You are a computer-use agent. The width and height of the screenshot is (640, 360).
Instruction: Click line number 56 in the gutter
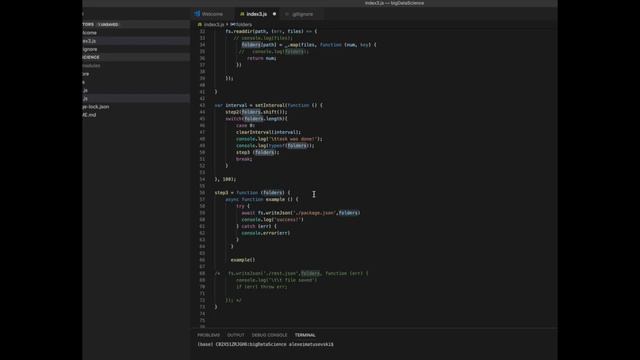202,193
